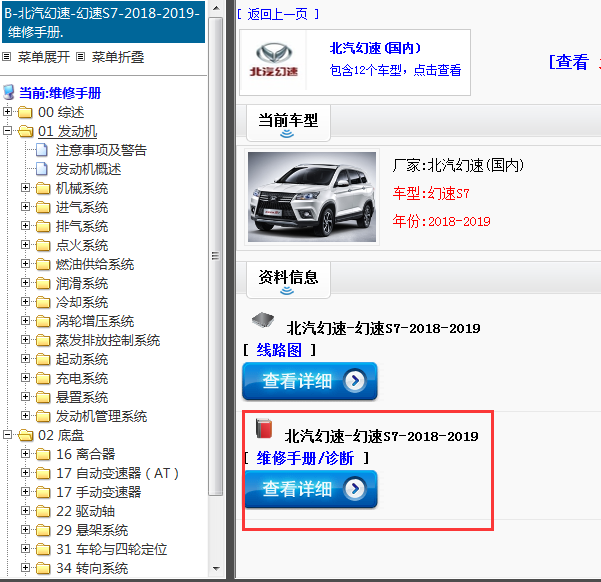601x582 pixels.
Task: Select the 发动机概述 tree item
Action: click(89, 169)
